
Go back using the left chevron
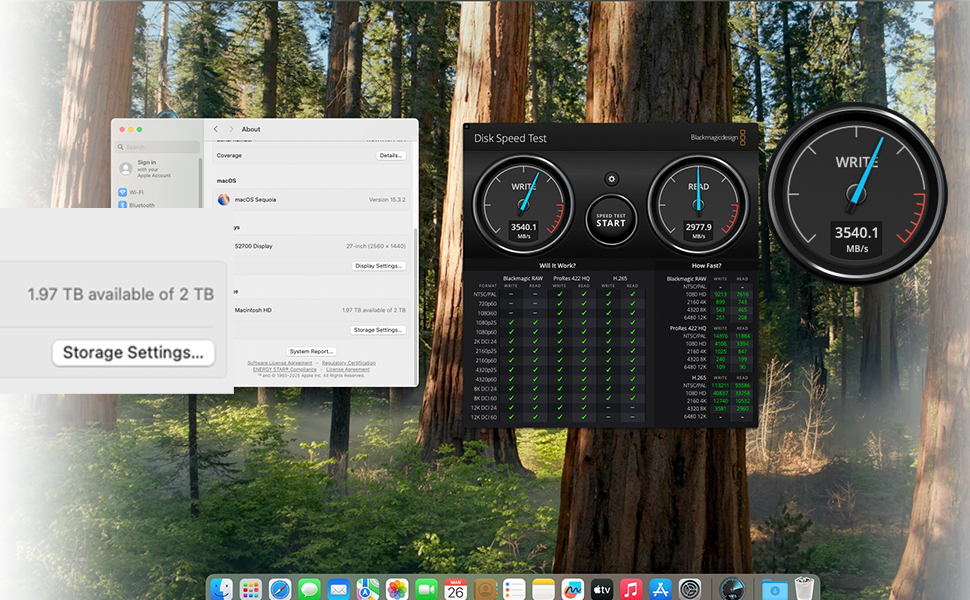[216, 129]
